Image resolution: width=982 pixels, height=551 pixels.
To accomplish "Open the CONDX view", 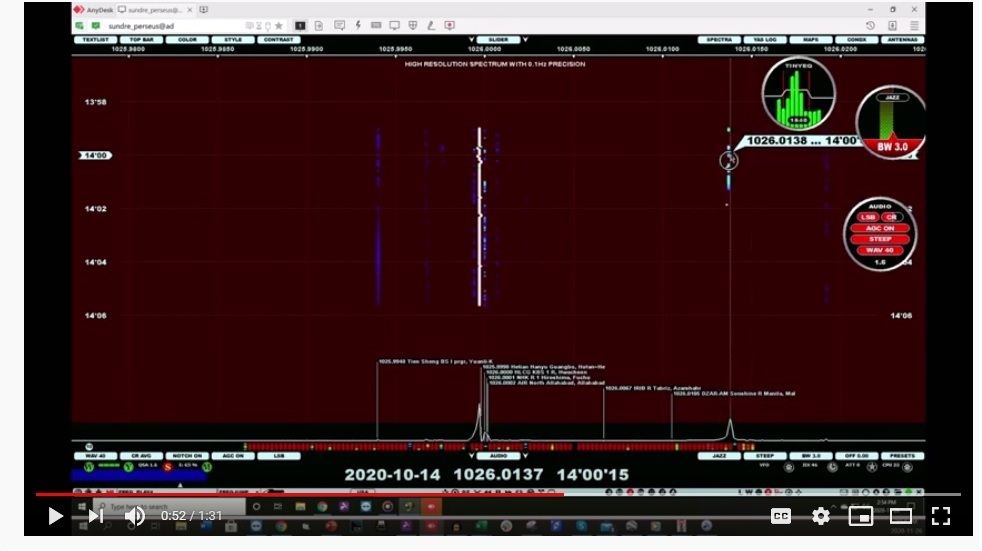I will pos(857,39).
